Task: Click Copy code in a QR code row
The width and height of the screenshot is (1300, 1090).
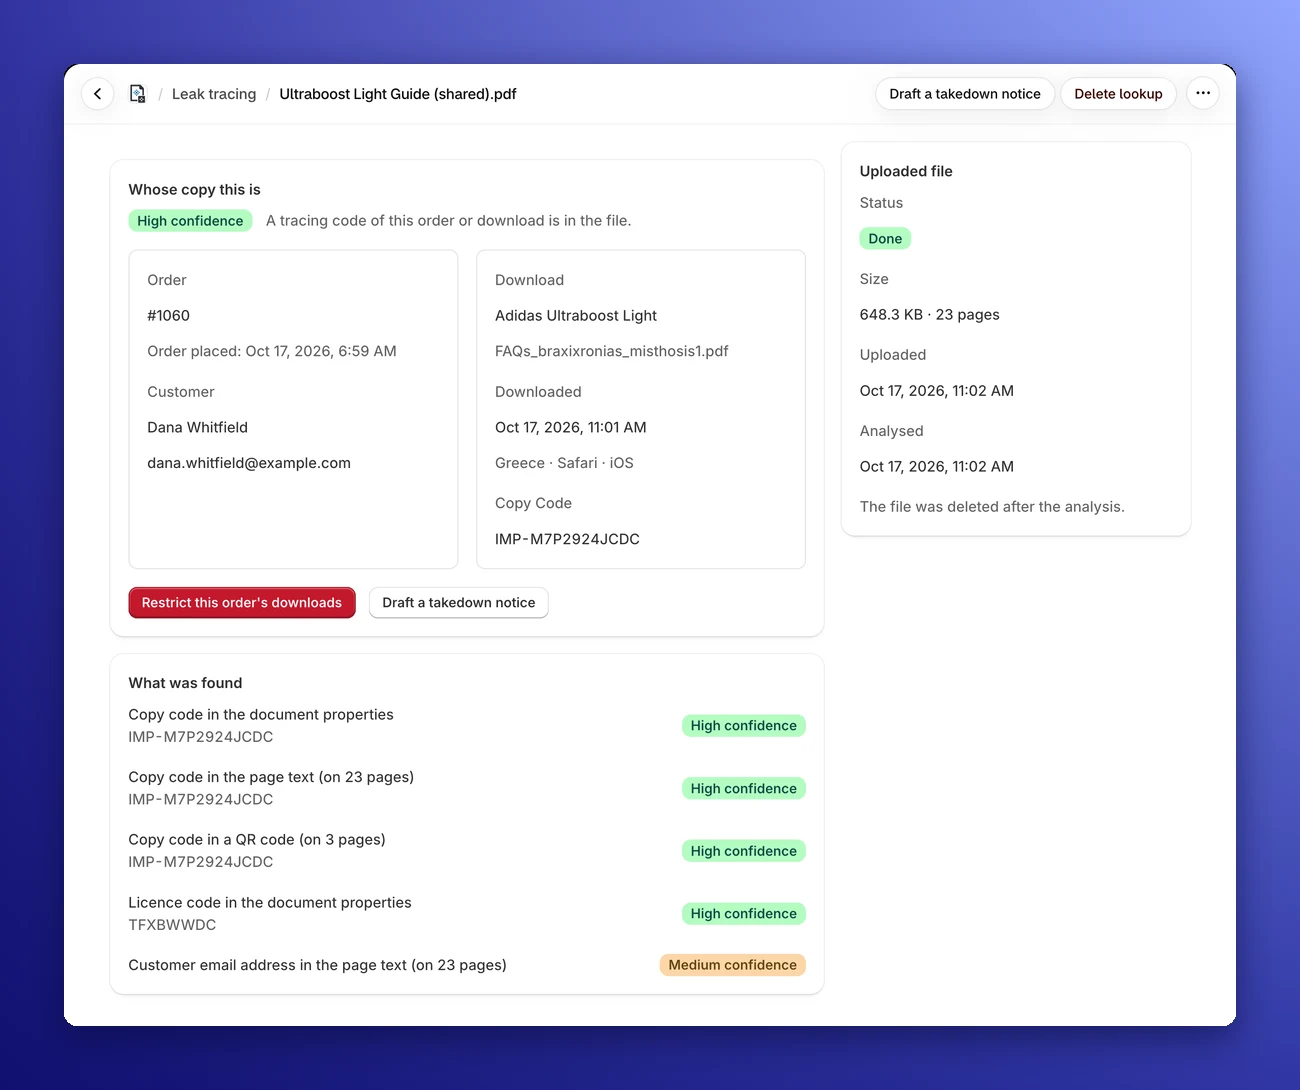Action: click(x=467, y=851)
